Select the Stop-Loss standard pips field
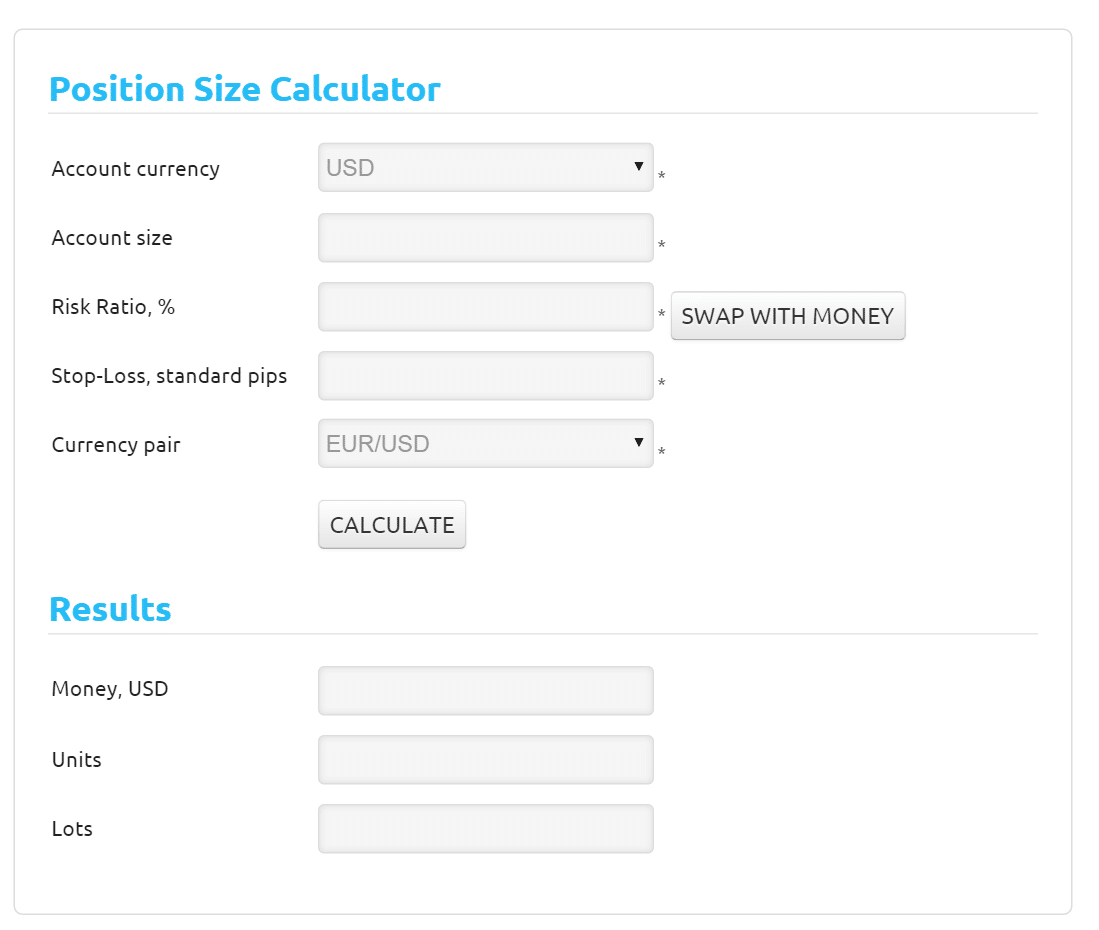1099x930 pixels. click(486, 376)
